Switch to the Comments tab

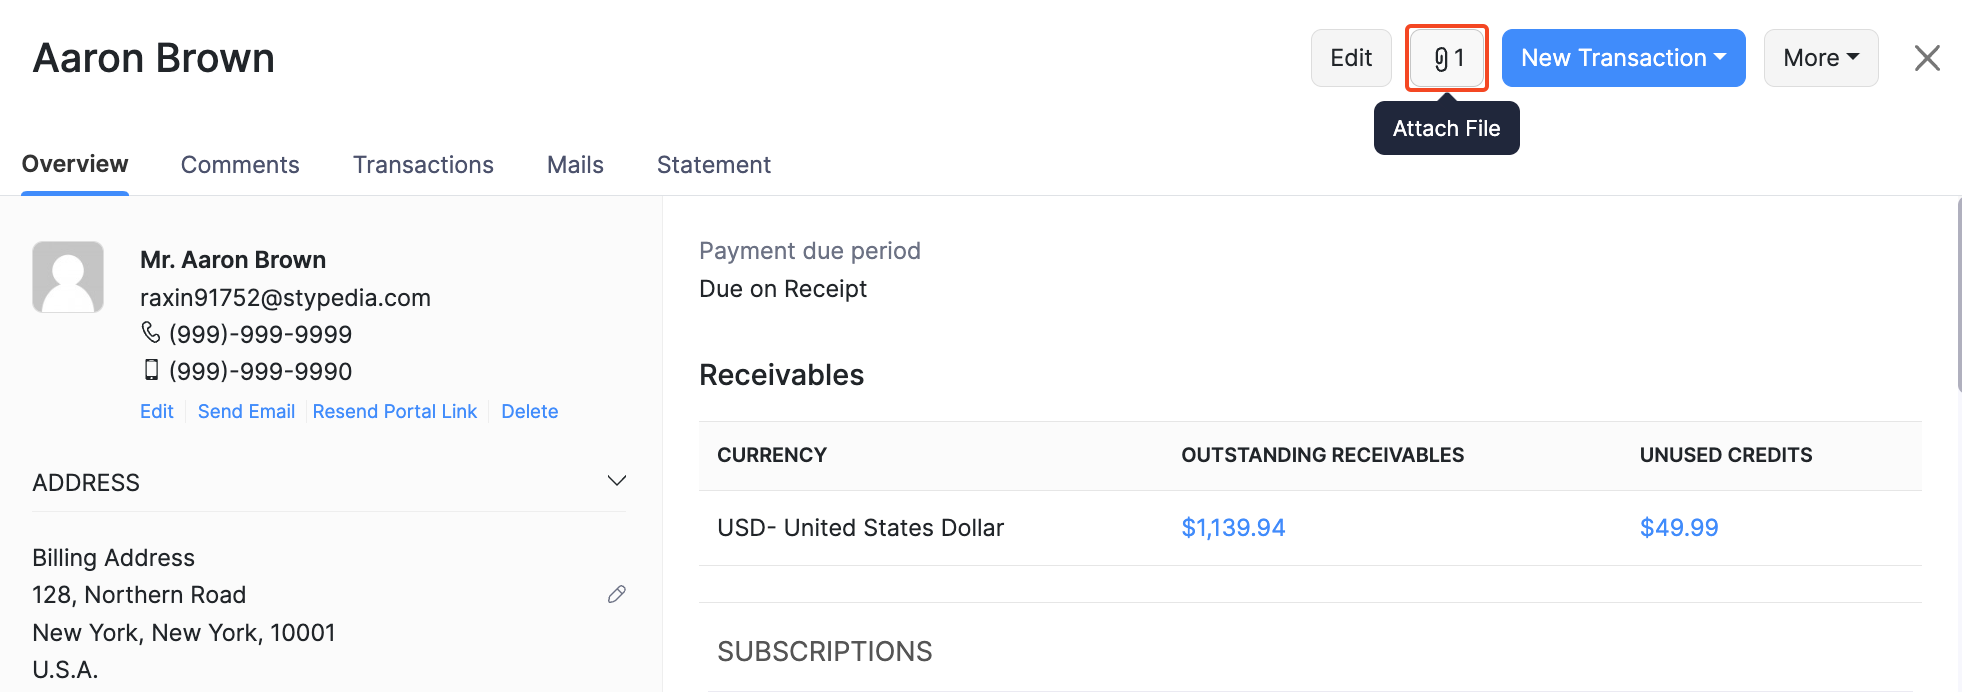(240, 165)
